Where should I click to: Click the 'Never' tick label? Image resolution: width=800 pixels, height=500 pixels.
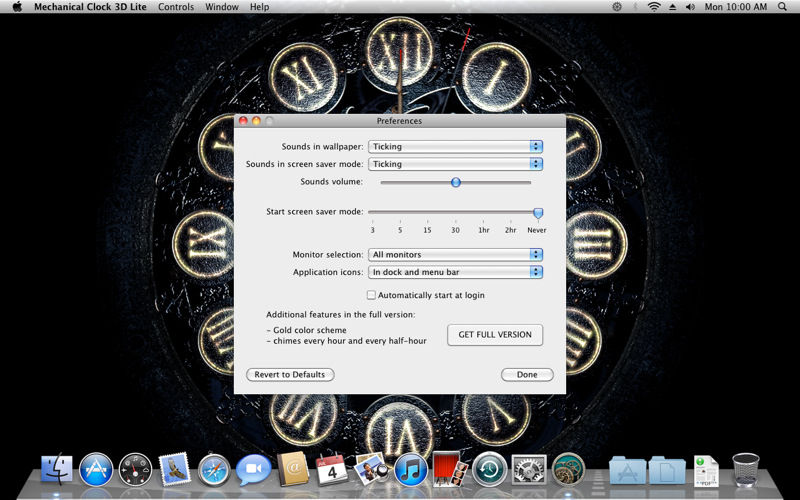[x=537, y=230]
